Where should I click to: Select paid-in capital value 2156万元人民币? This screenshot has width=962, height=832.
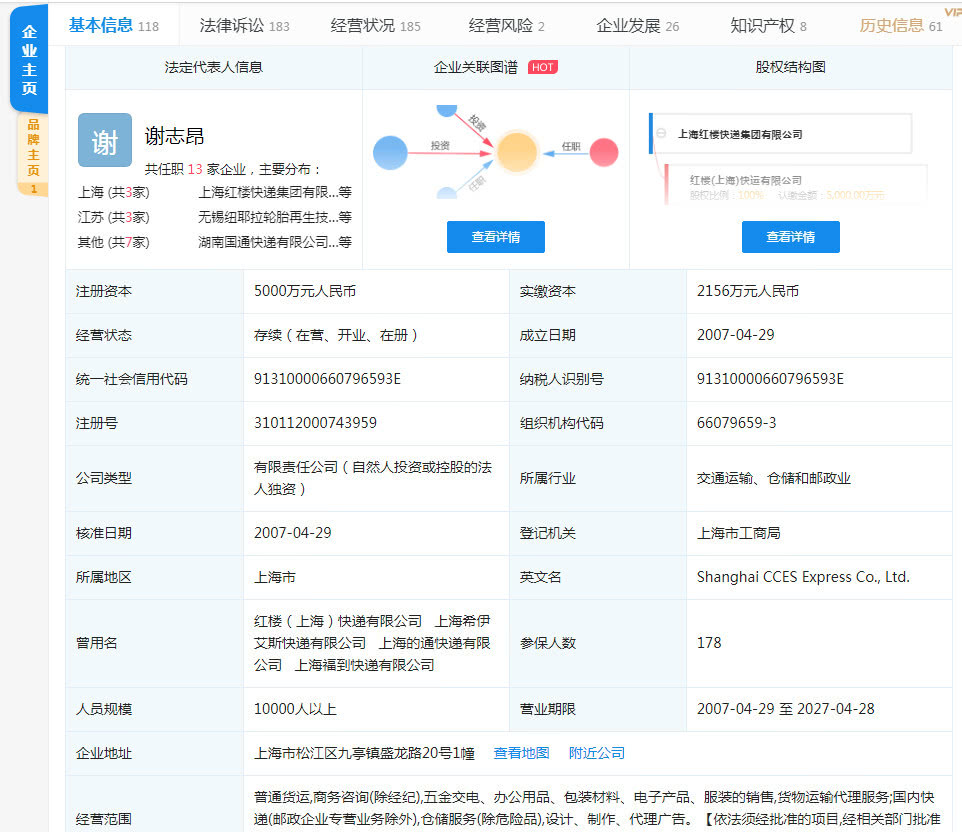tap(748, 291)
